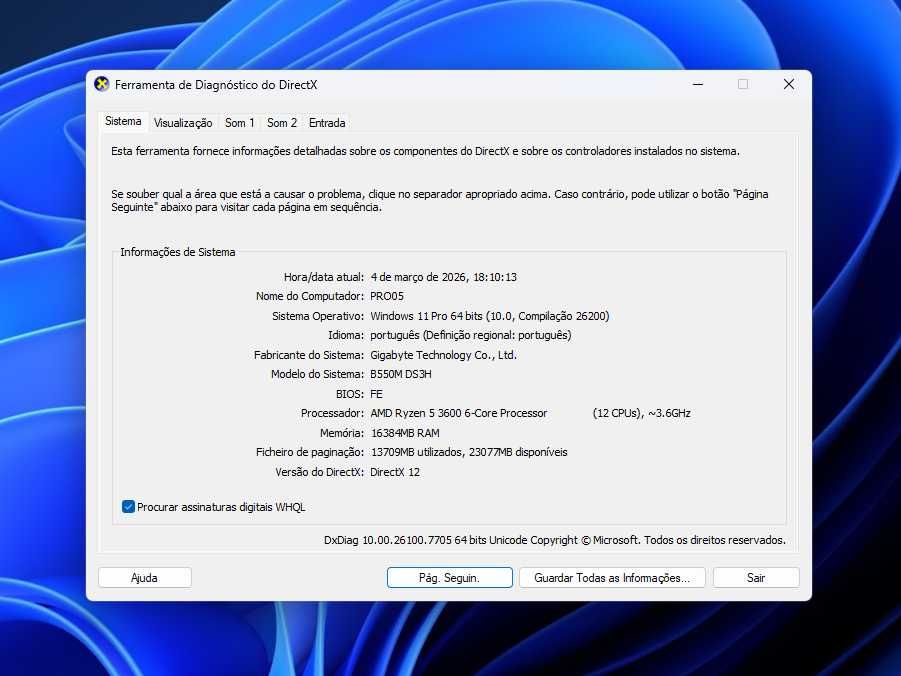This screenshot has width=901, height=676.
Task: Click the DirectX 12 version value
Action: point(395,472)
